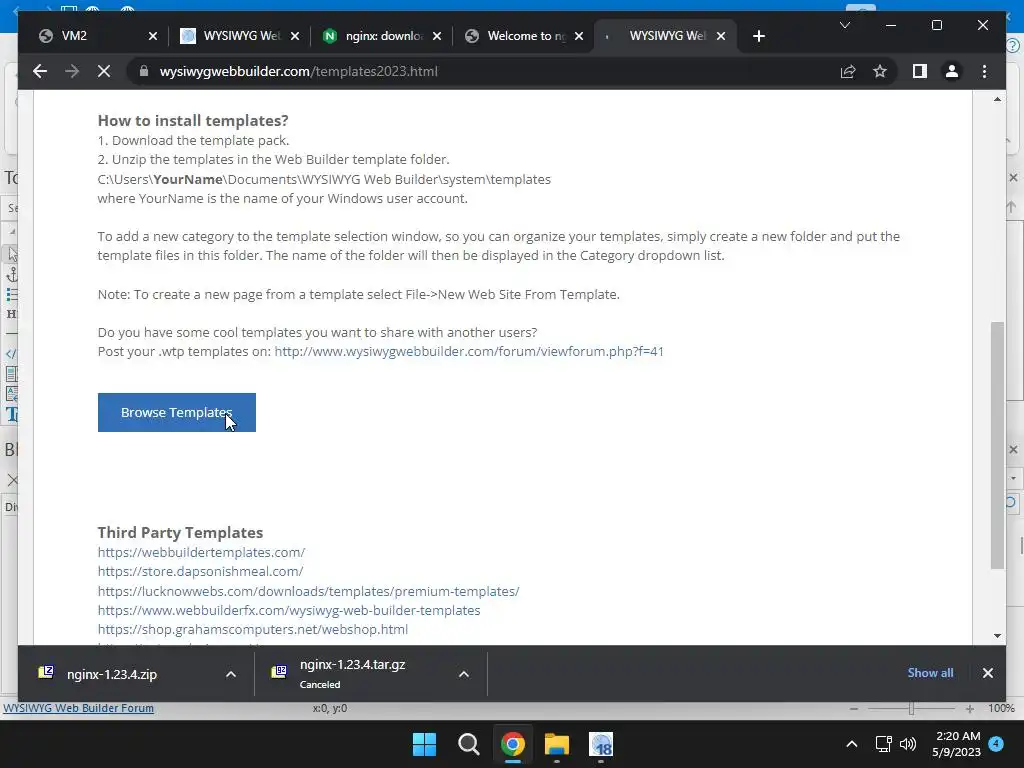Close the downloads bar

pyautogui.click(x=987, y=673)
